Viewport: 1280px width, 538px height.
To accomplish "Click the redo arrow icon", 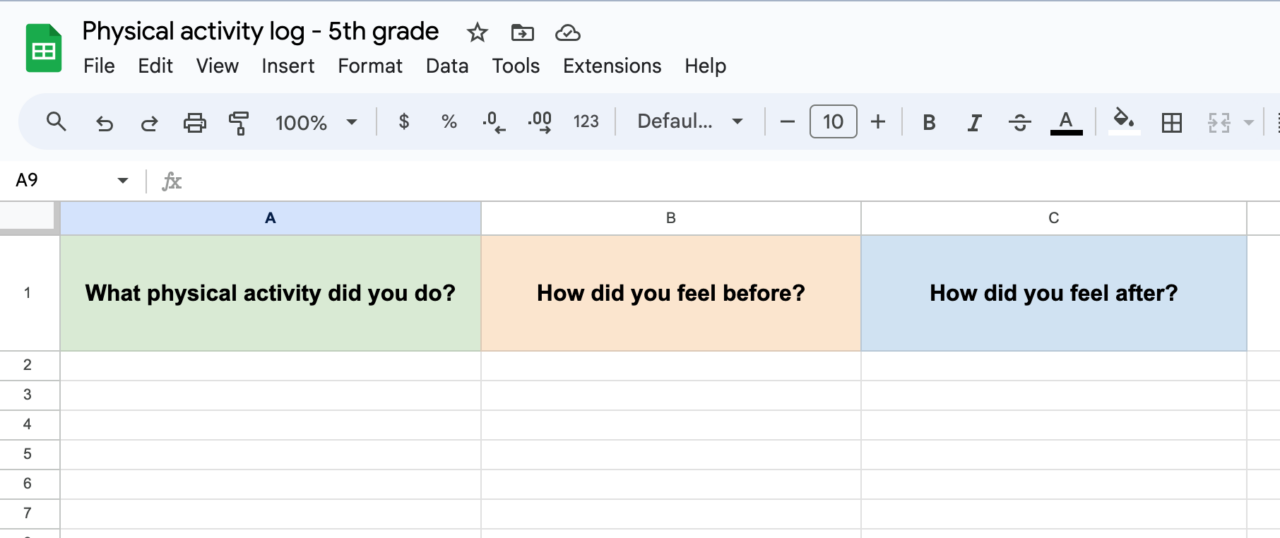I will [149, 122].
